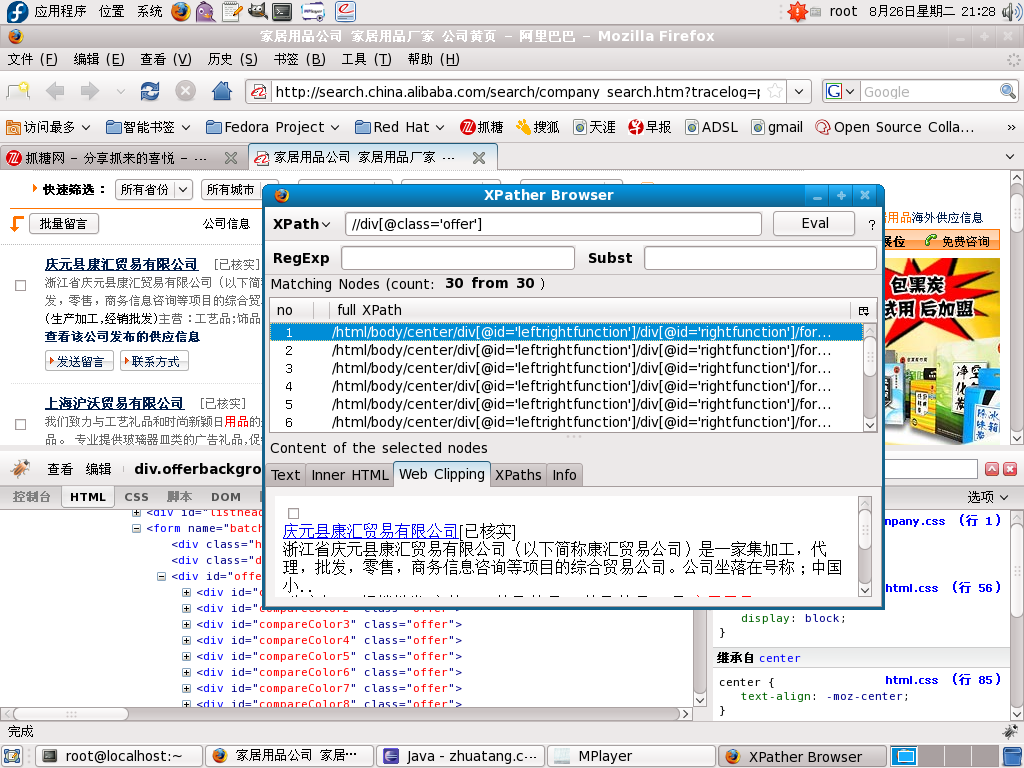Click the 批量留言 button on the page
This screenshot has height=768, width=1024.
pyautogui.click(x=63, y=224)
